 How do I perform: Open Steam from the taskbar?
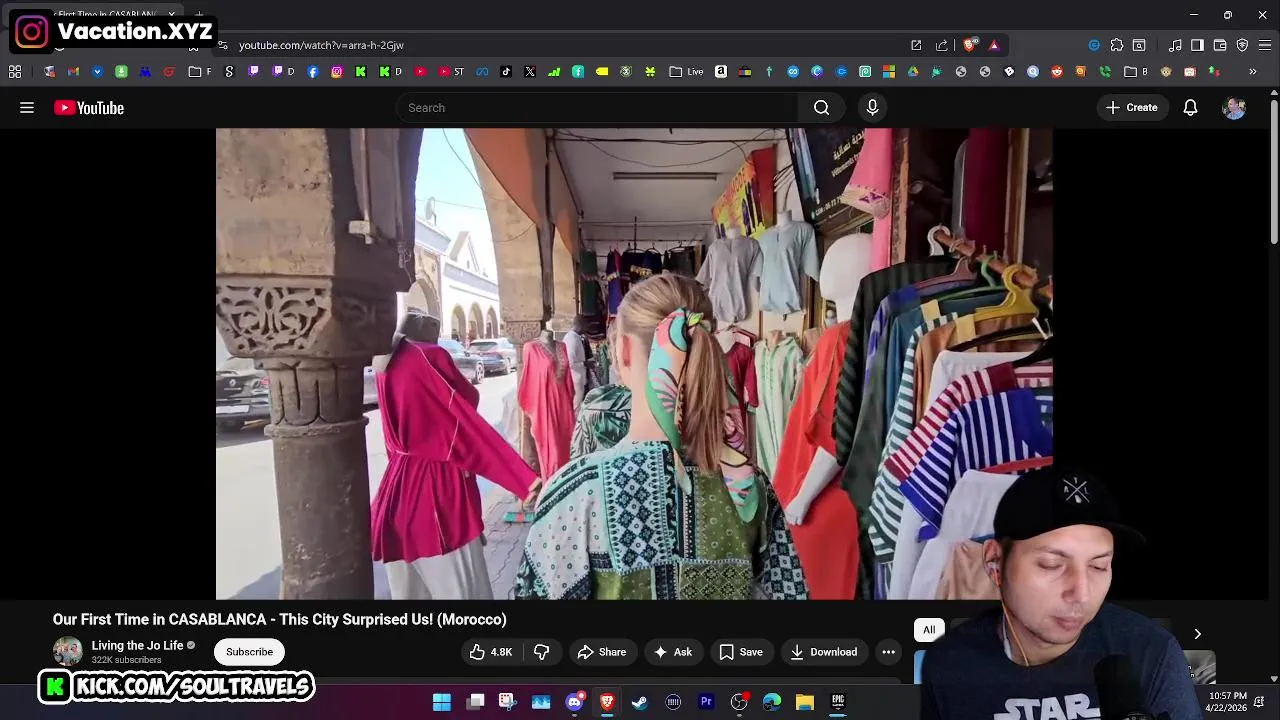tap(640, 702)
